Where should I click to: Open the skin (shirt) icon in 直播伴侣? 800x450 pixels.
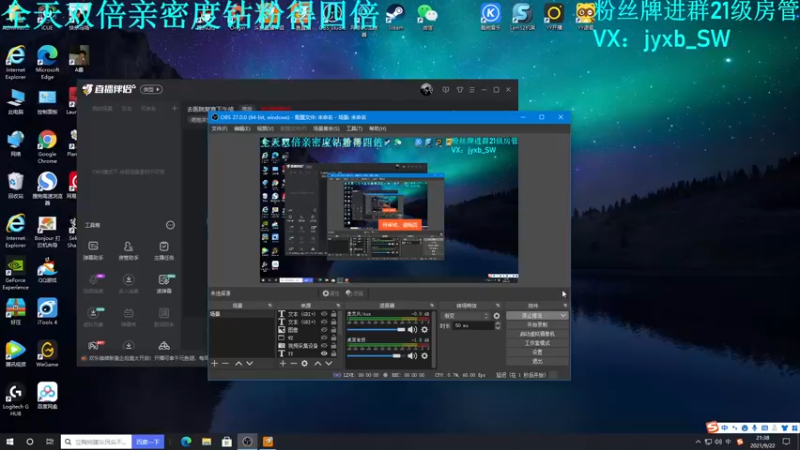pos(460,89)
